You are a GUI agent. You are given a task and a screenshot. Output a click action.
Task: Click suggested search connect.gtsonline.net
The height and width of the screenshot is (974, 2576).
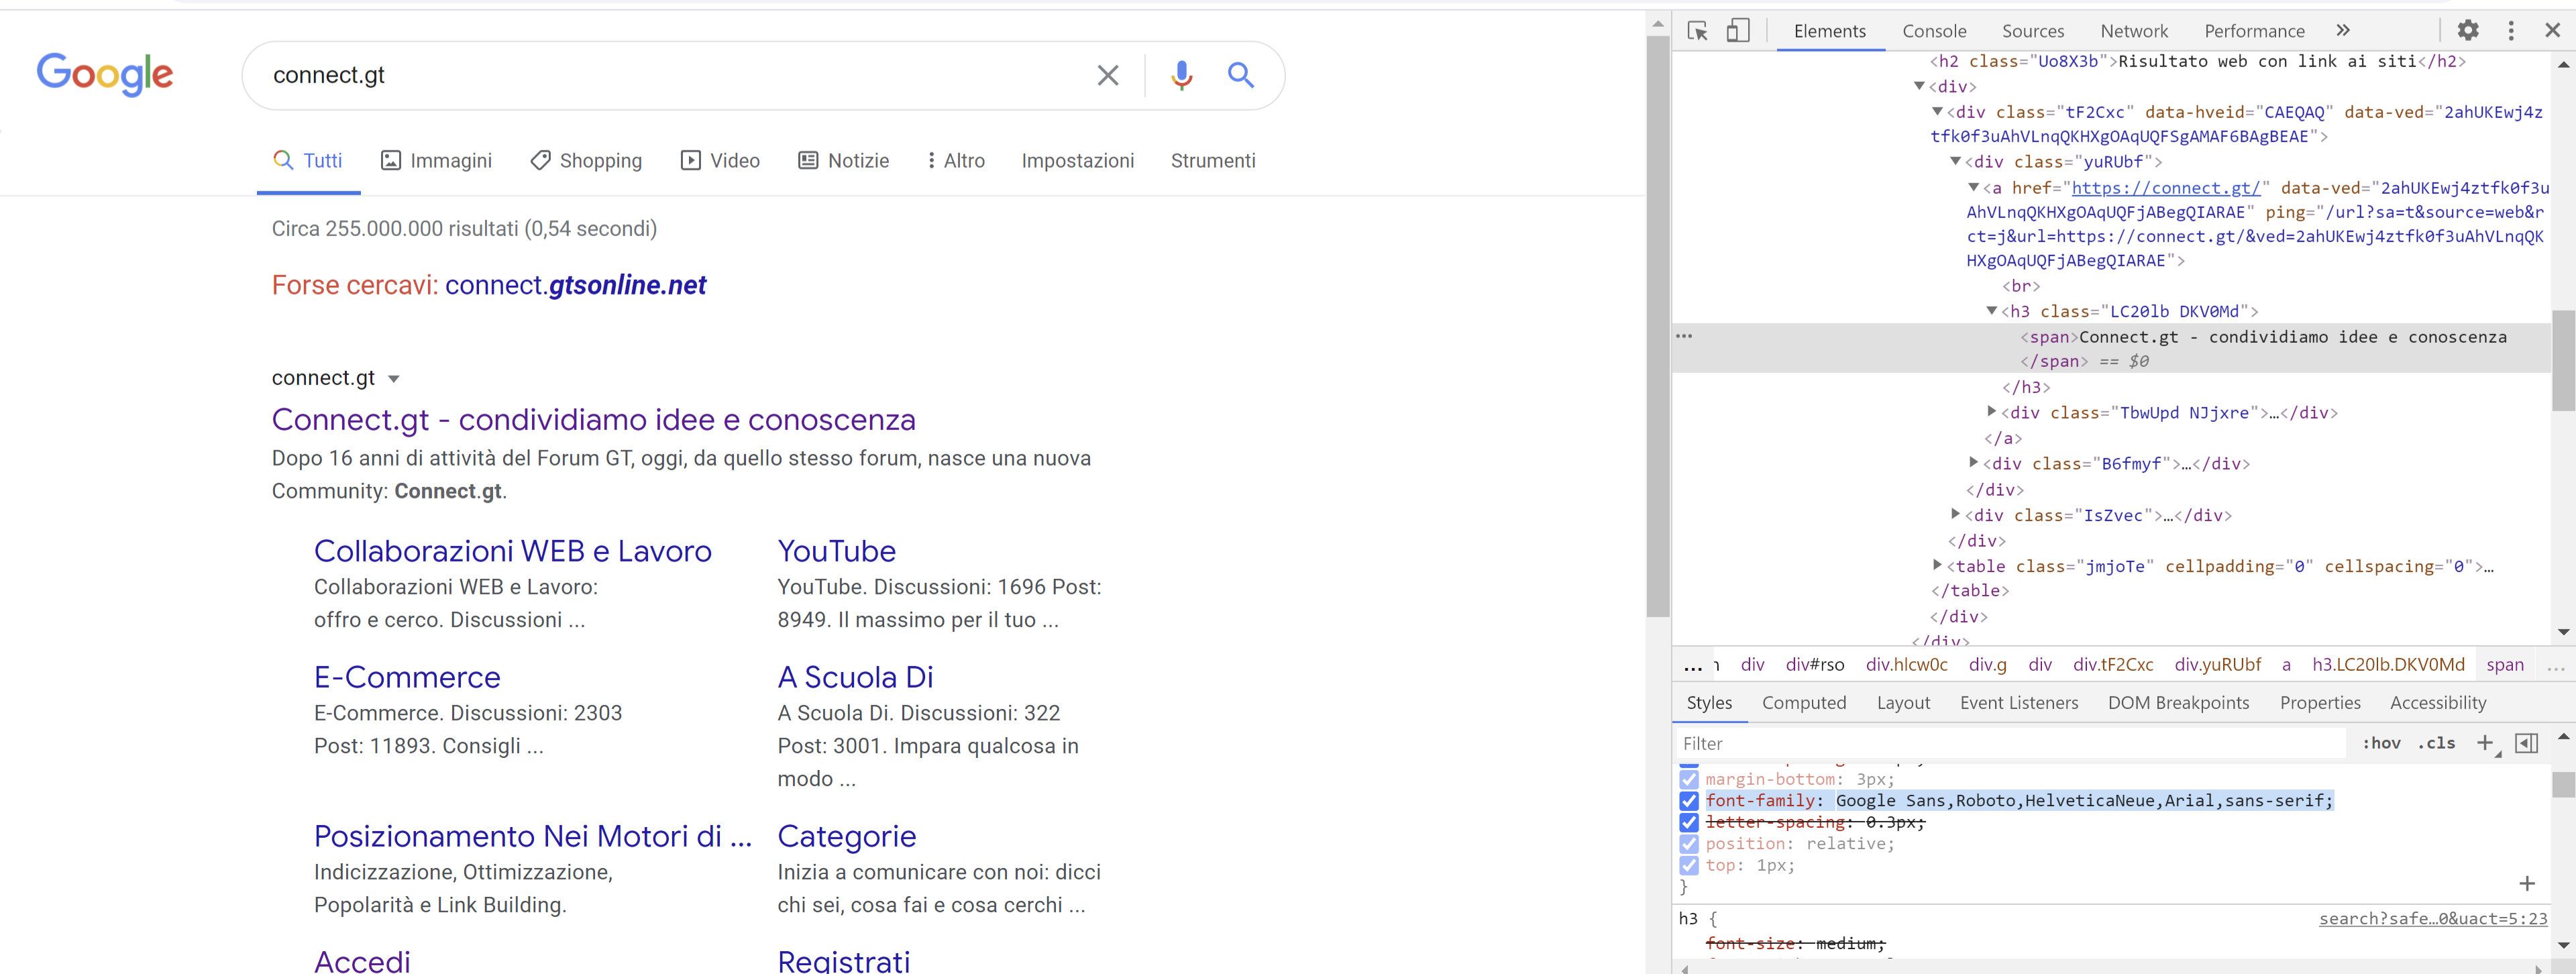pos(575,286)
